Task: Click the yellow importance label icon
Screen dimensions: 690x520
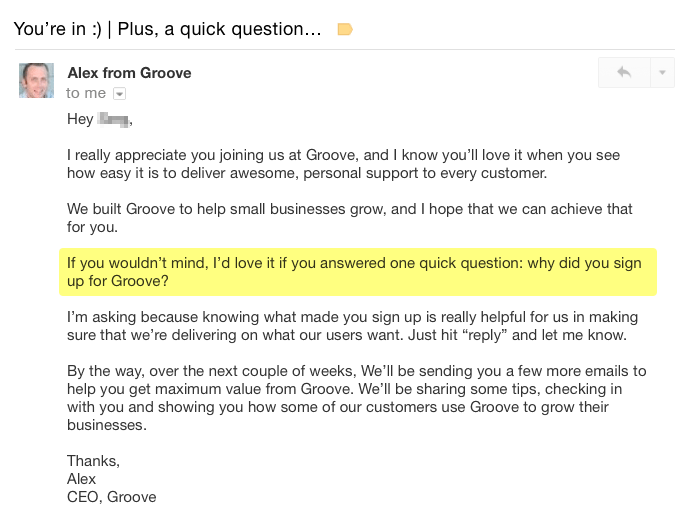Action: pos(345,29)
